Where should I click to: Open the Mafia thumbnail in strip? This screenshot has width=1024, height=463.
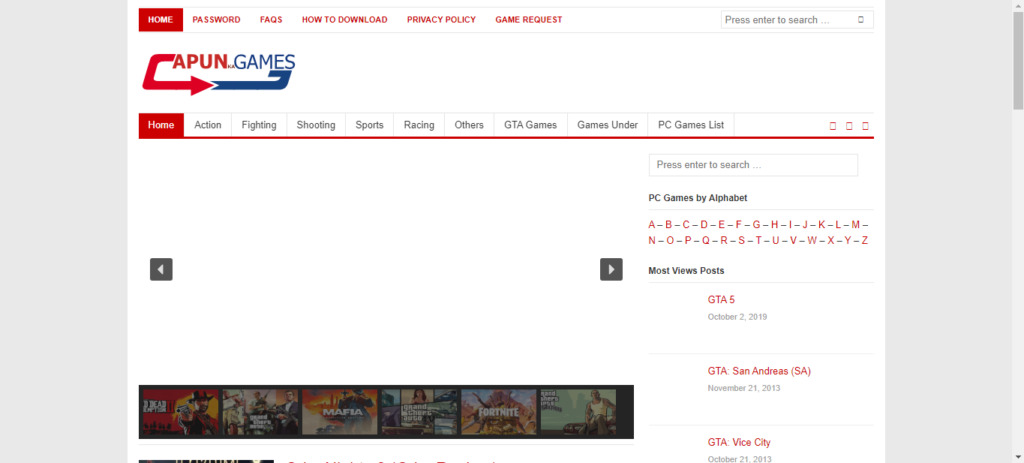[340, 412]
